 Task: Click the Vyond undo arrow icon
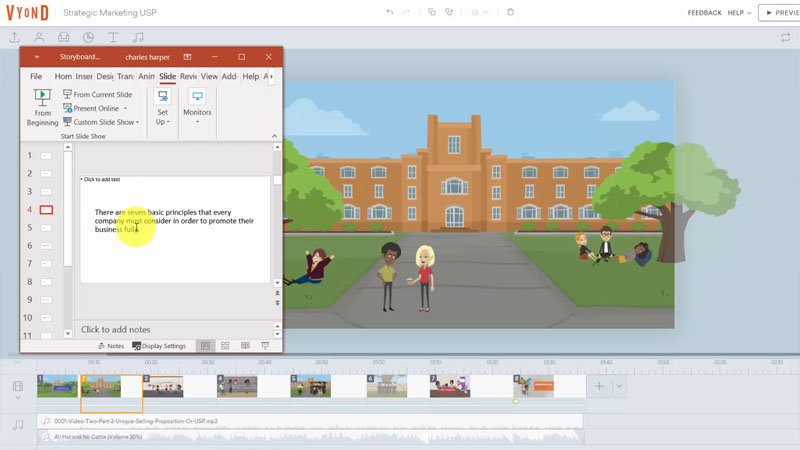[390, 12]
